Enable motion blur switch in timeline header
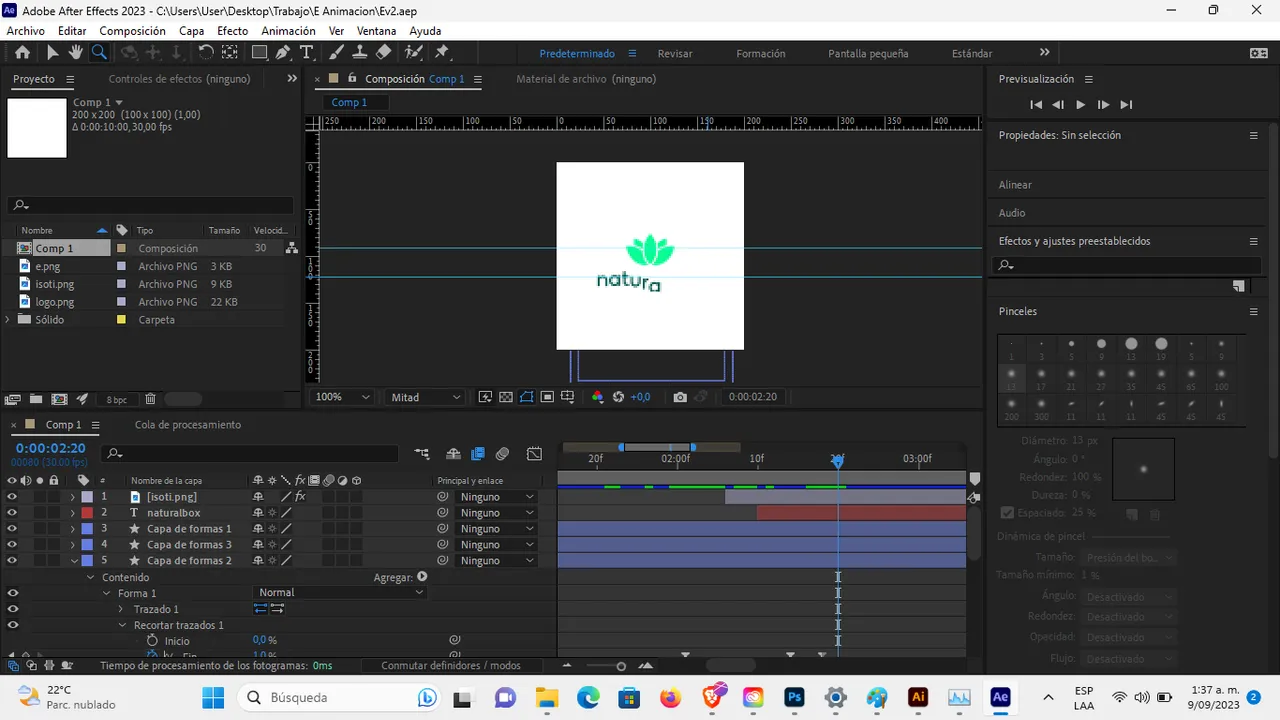This screenshot has height=720, width=1280. pyautogui.click(x=502, y=453)
